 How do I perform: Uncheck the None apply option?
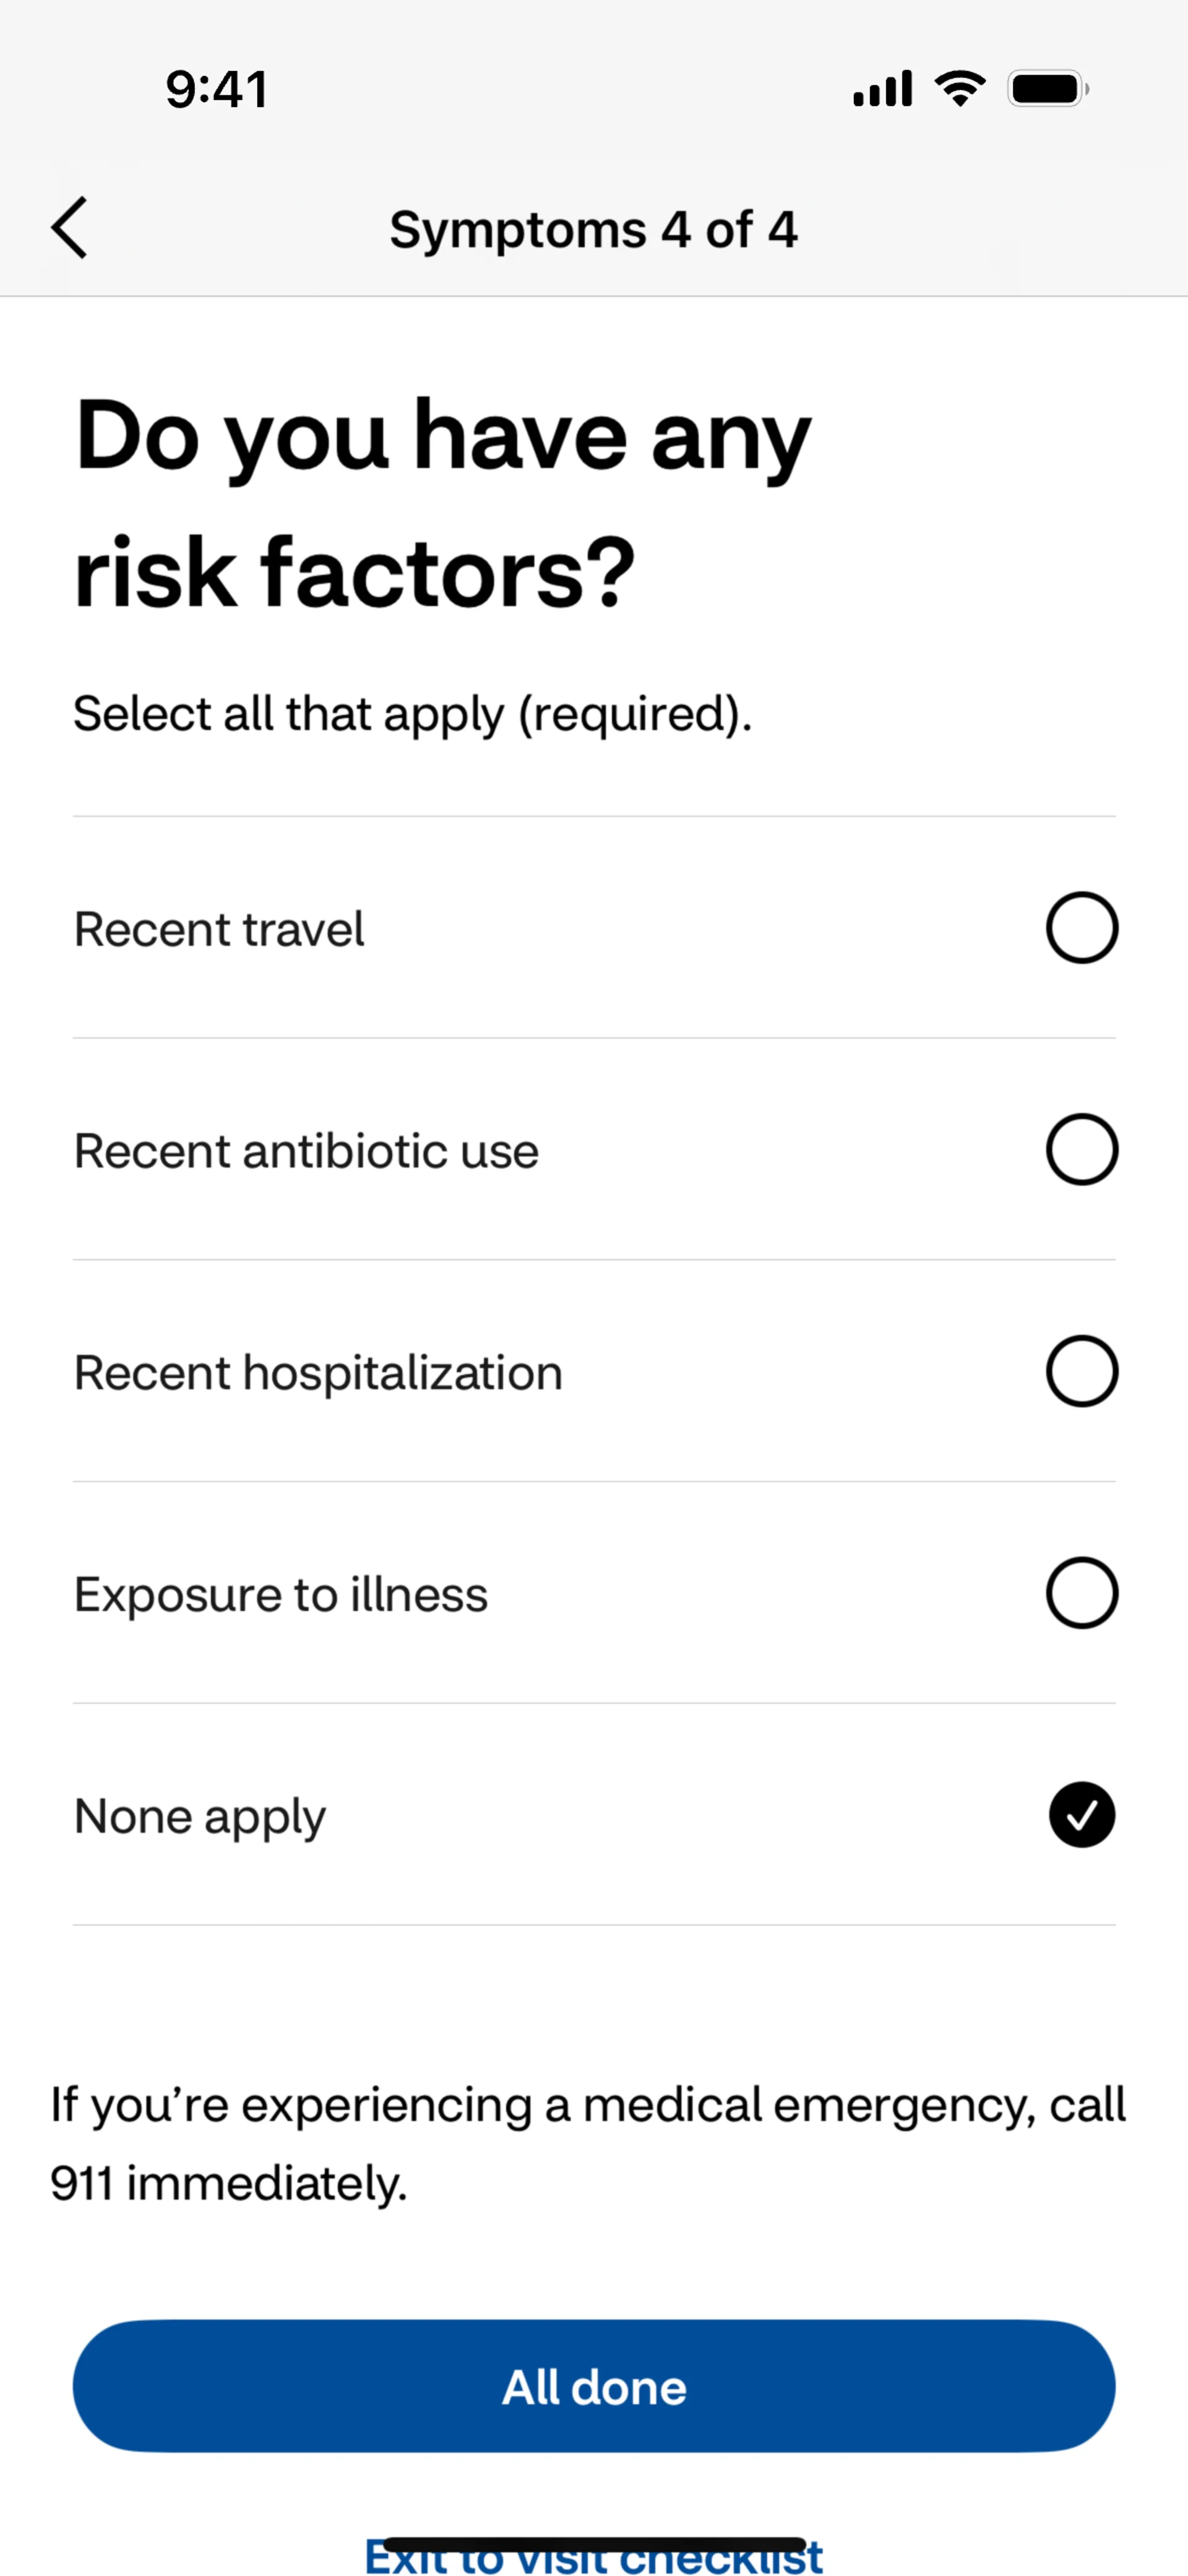pos(1081,1815)
